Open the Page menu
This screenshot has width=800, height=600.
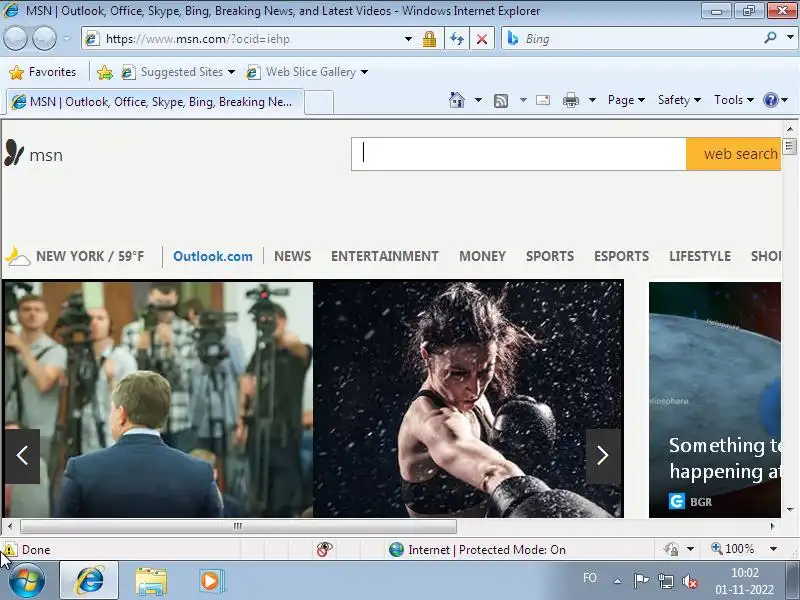tap(626, 100)
